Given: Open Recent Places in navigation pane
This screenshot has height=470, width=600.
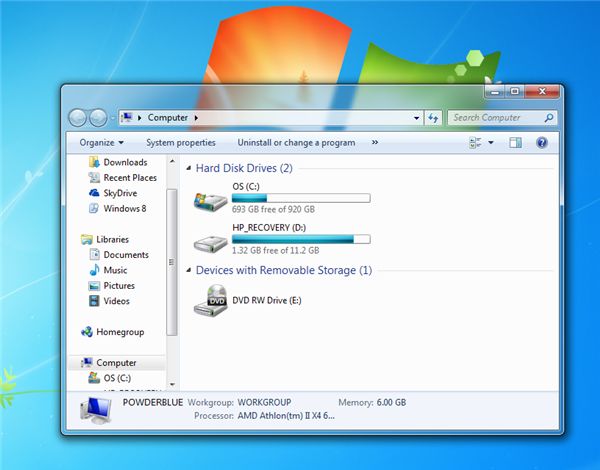Looking at the screenshot, I should [130, 178].
